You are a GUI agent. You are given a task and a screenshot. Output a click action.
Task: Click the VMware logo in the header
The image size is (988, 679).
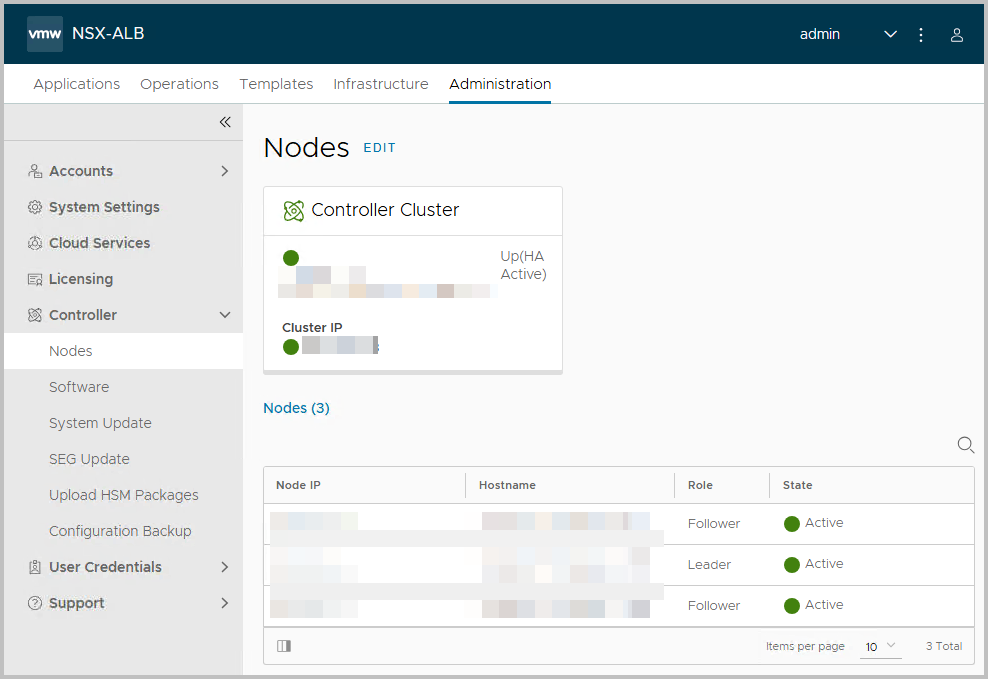pyautogui.click(x=45, y=34)
